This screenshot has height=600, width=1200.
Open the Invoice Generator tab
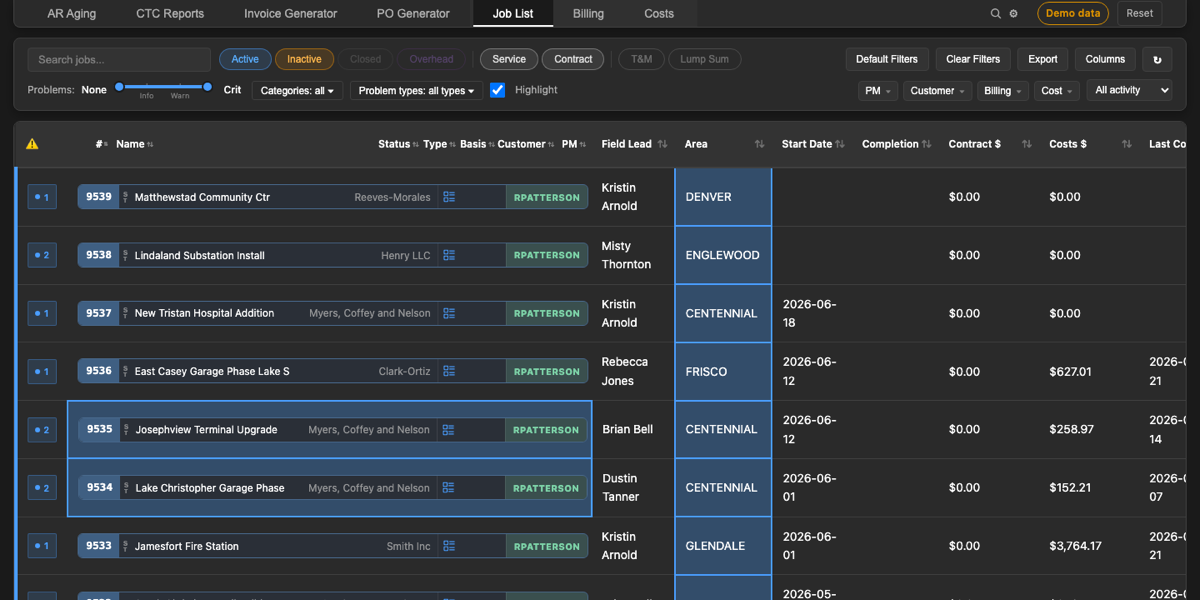(x=291, y=14)
